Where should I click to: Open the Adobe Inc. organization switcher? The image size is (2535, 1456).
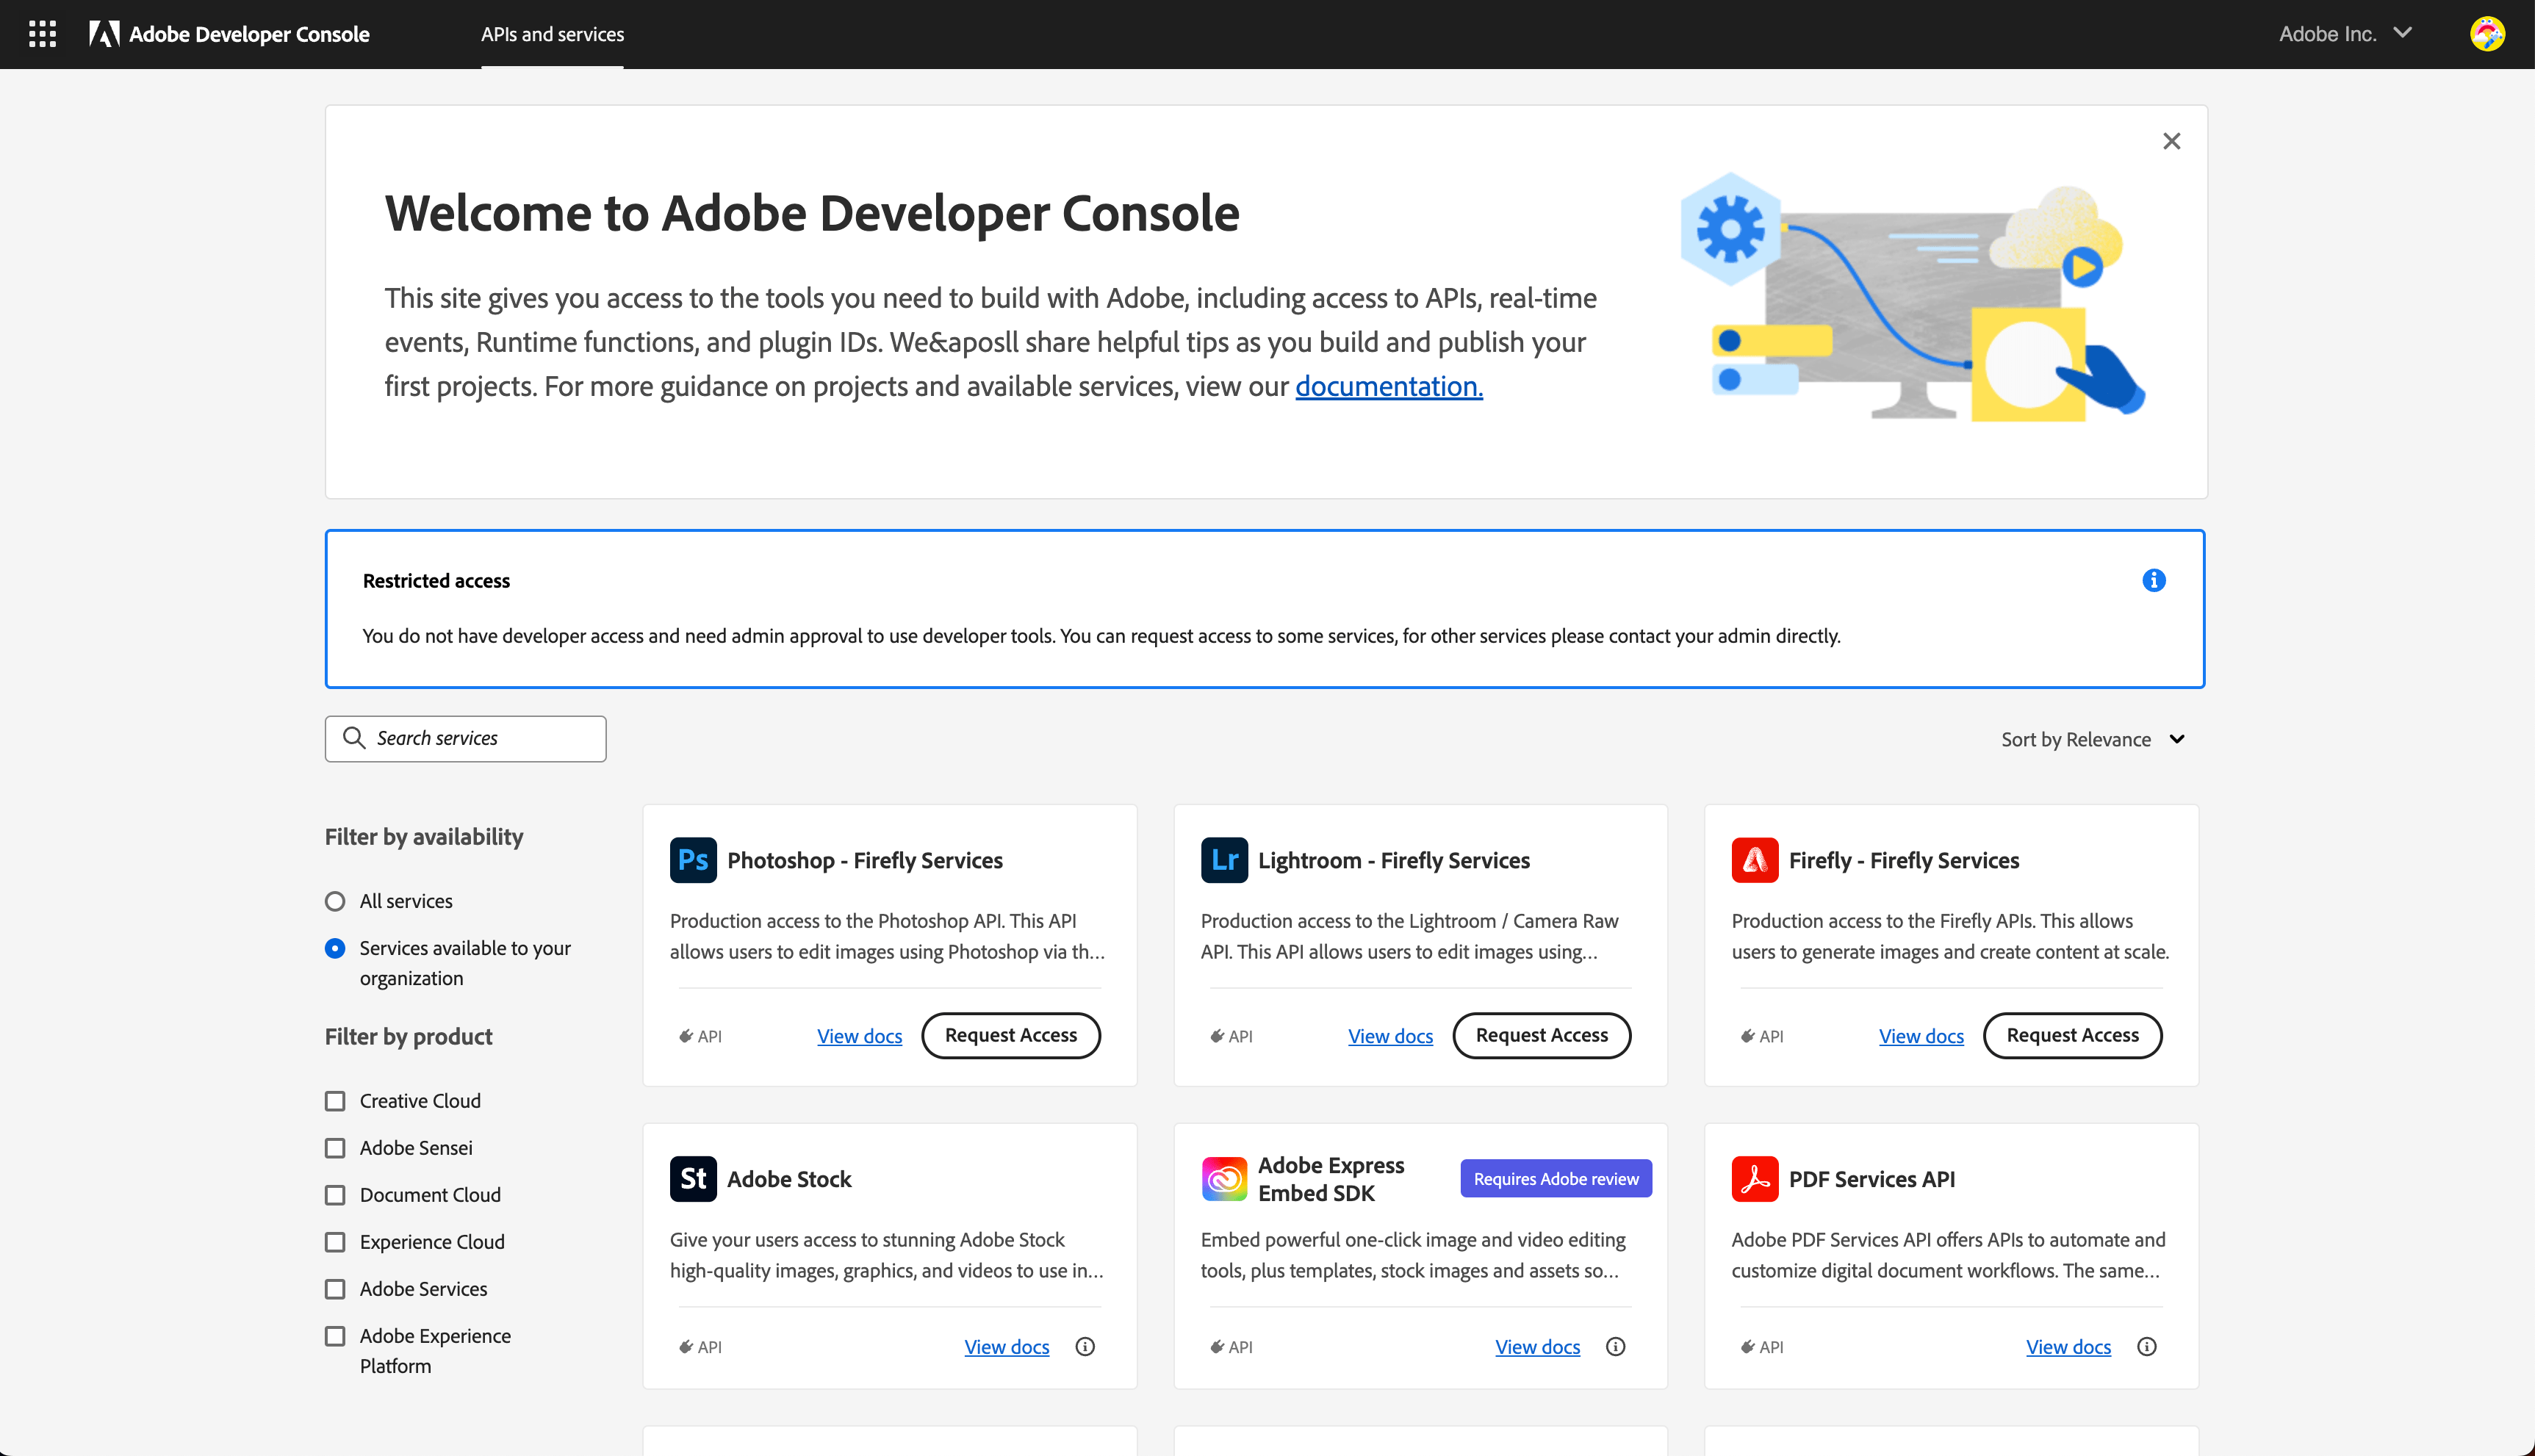pos(2345,33)
